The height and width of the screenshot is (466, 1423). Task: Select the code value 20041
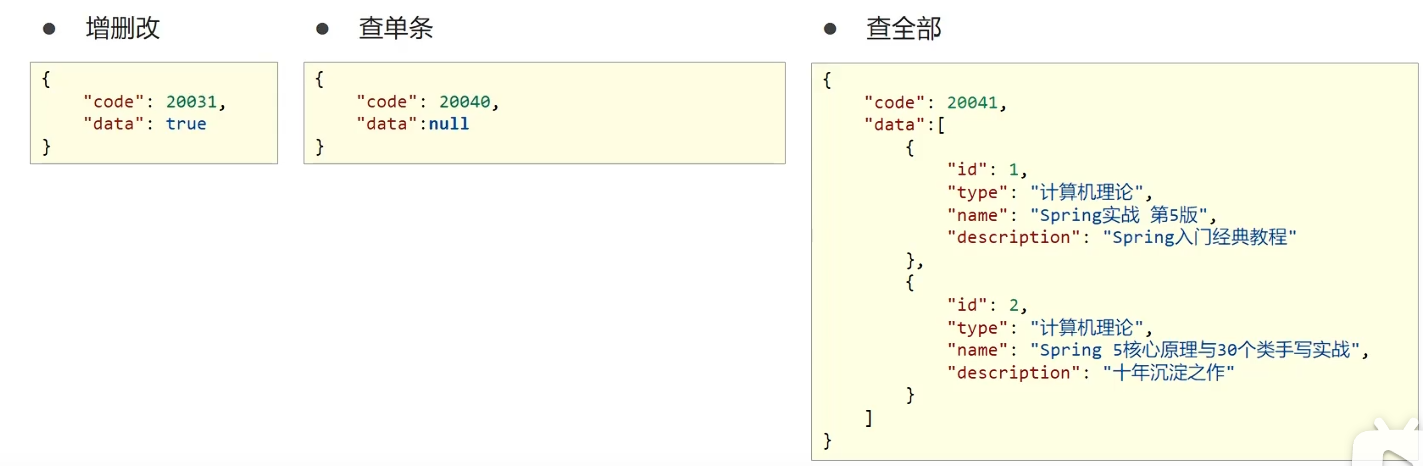point(972,102)
